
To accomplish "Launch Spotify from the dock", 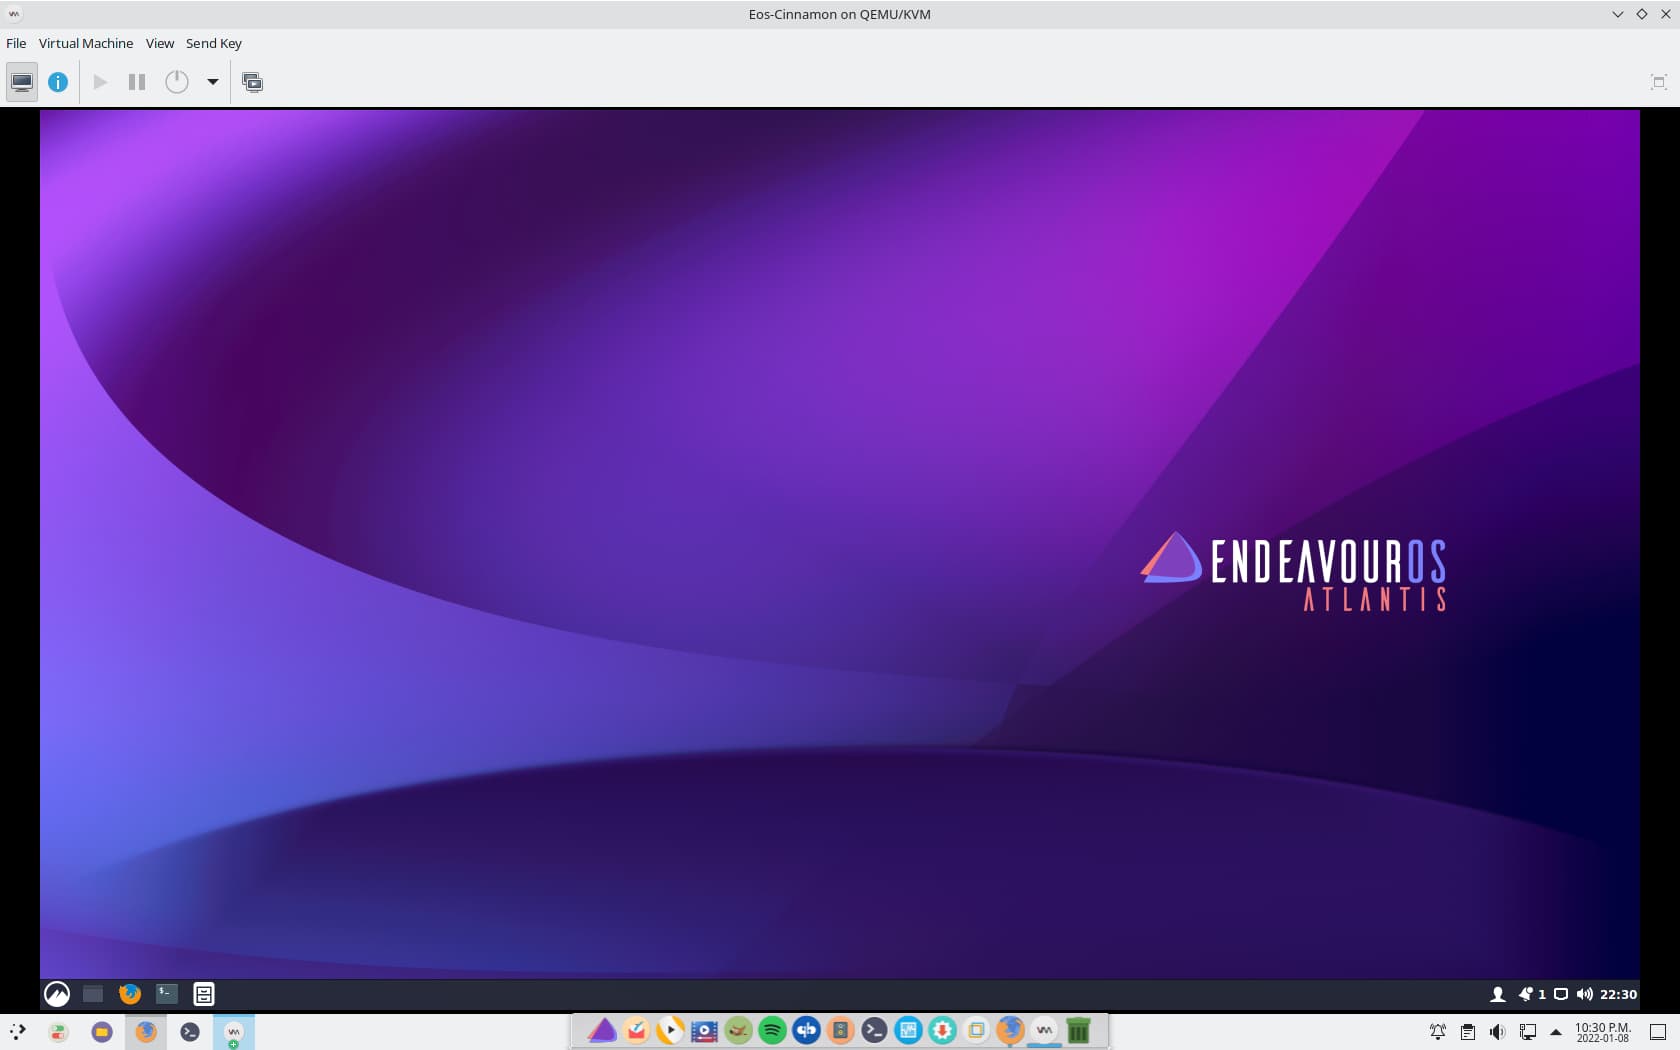I will [773, 1030].
